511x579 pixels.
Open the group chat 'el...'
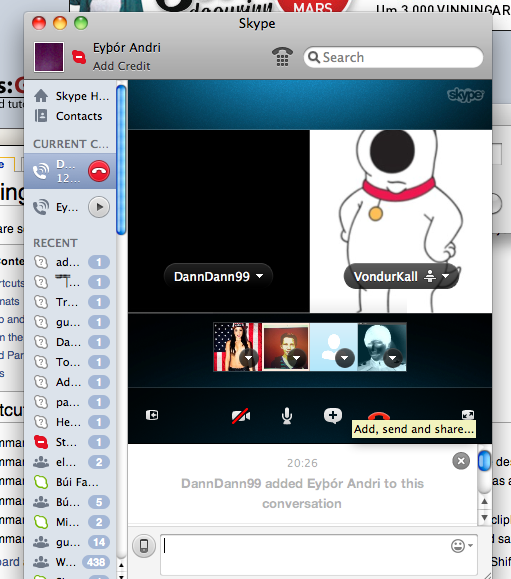click(71, 462)
